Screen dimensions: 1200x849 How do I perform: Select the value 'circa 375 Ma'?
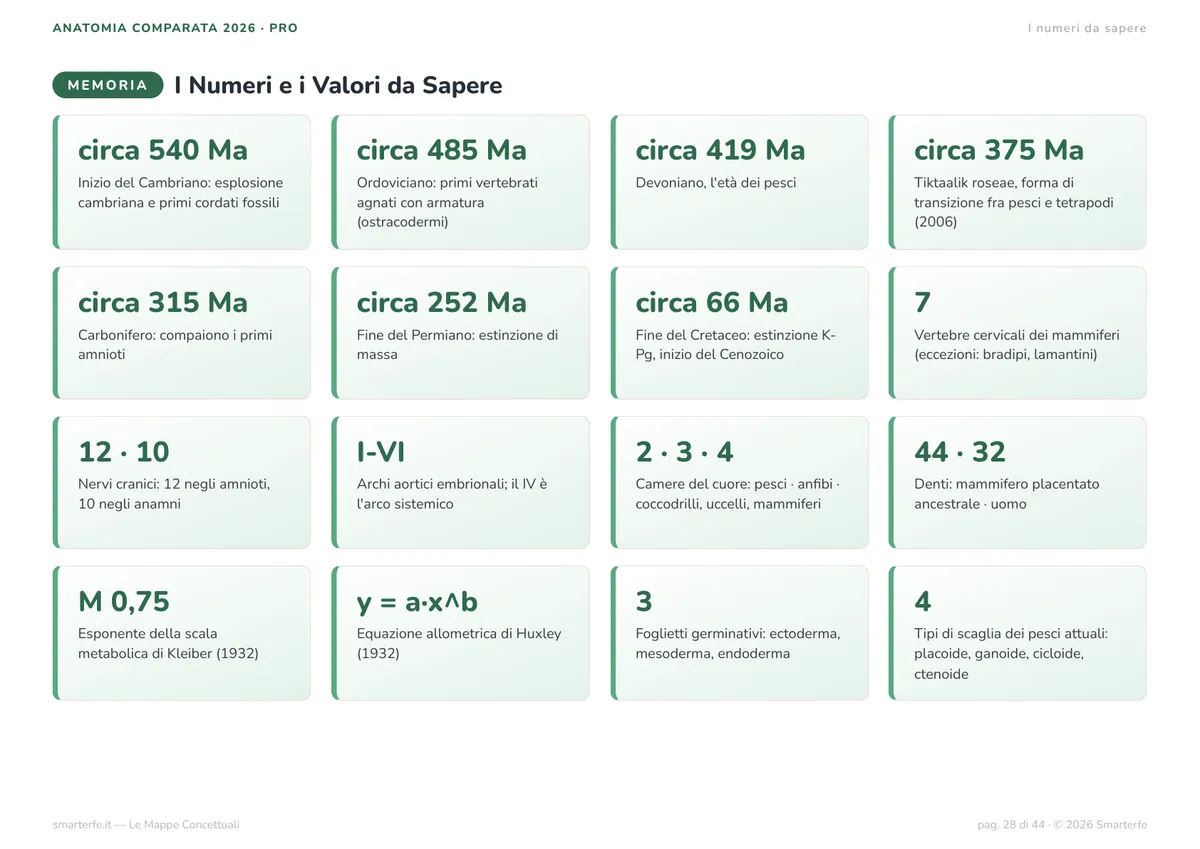click(x=999, y=150)
